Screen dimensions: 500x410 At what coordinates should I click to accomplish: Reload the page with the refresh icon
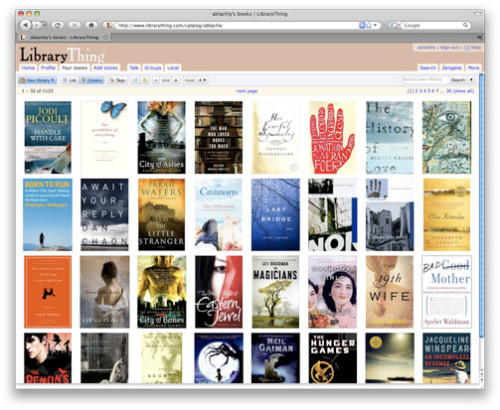pos(58,25)
